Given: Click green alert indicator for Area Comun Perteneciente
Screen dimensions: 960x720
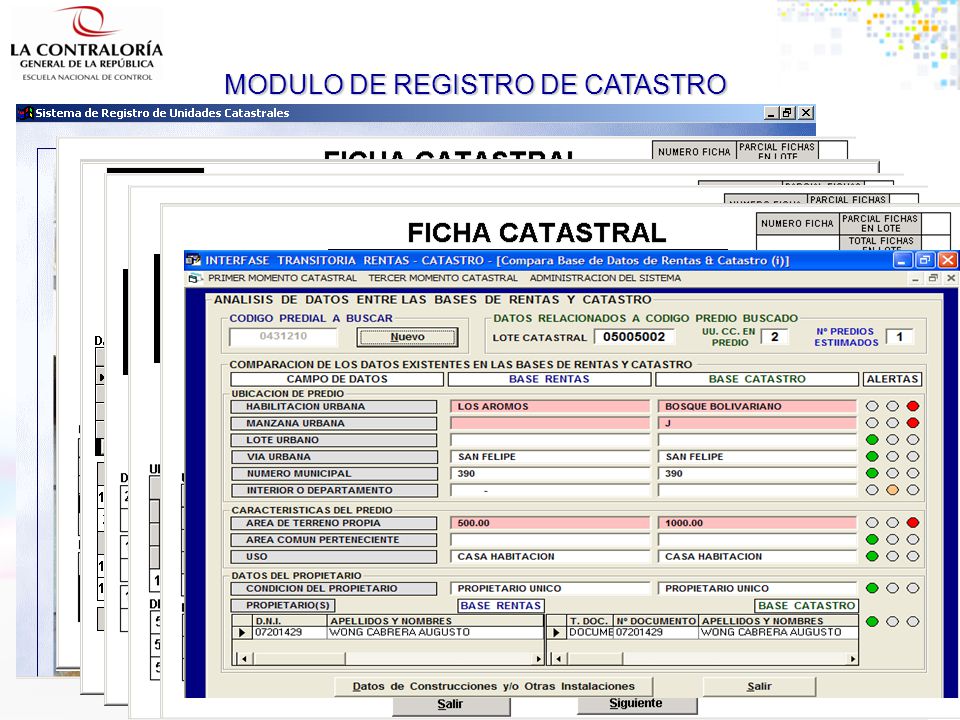Looking at the screenshot, I should tap(872, 539).
